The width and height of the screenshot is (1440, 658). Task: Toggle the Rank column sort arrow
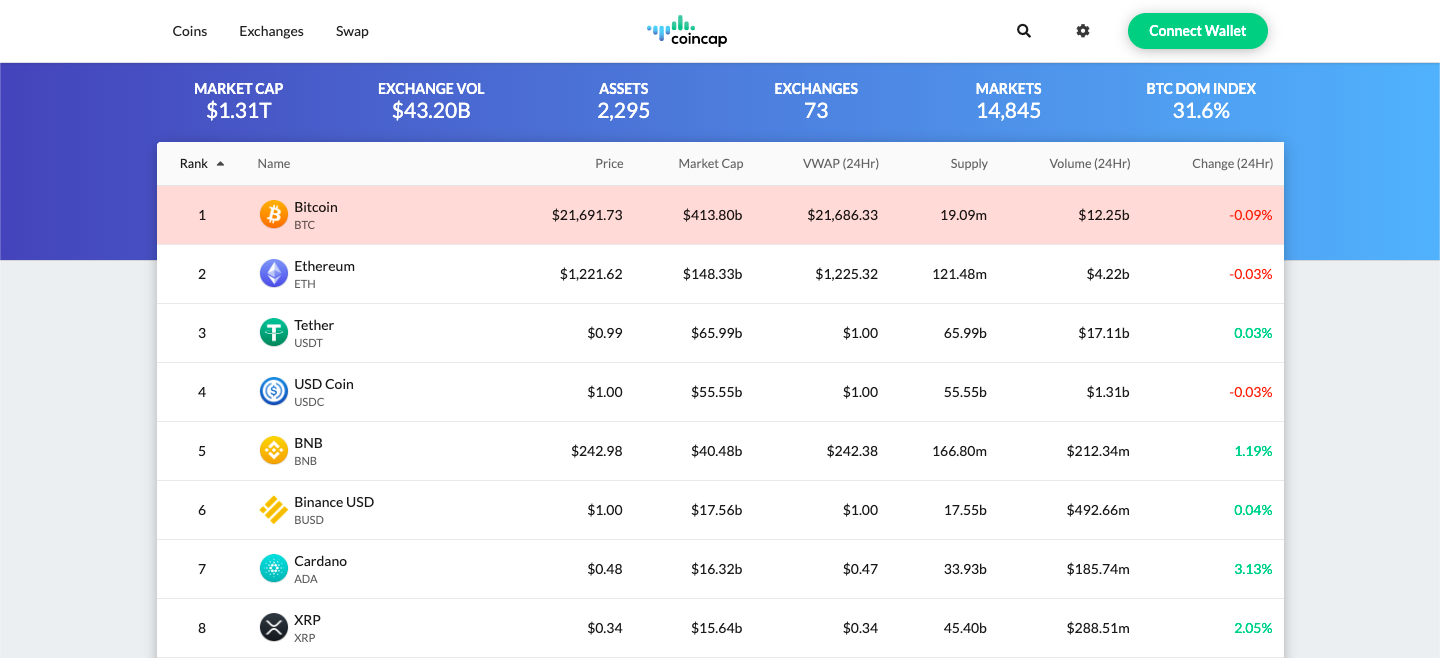220,162
